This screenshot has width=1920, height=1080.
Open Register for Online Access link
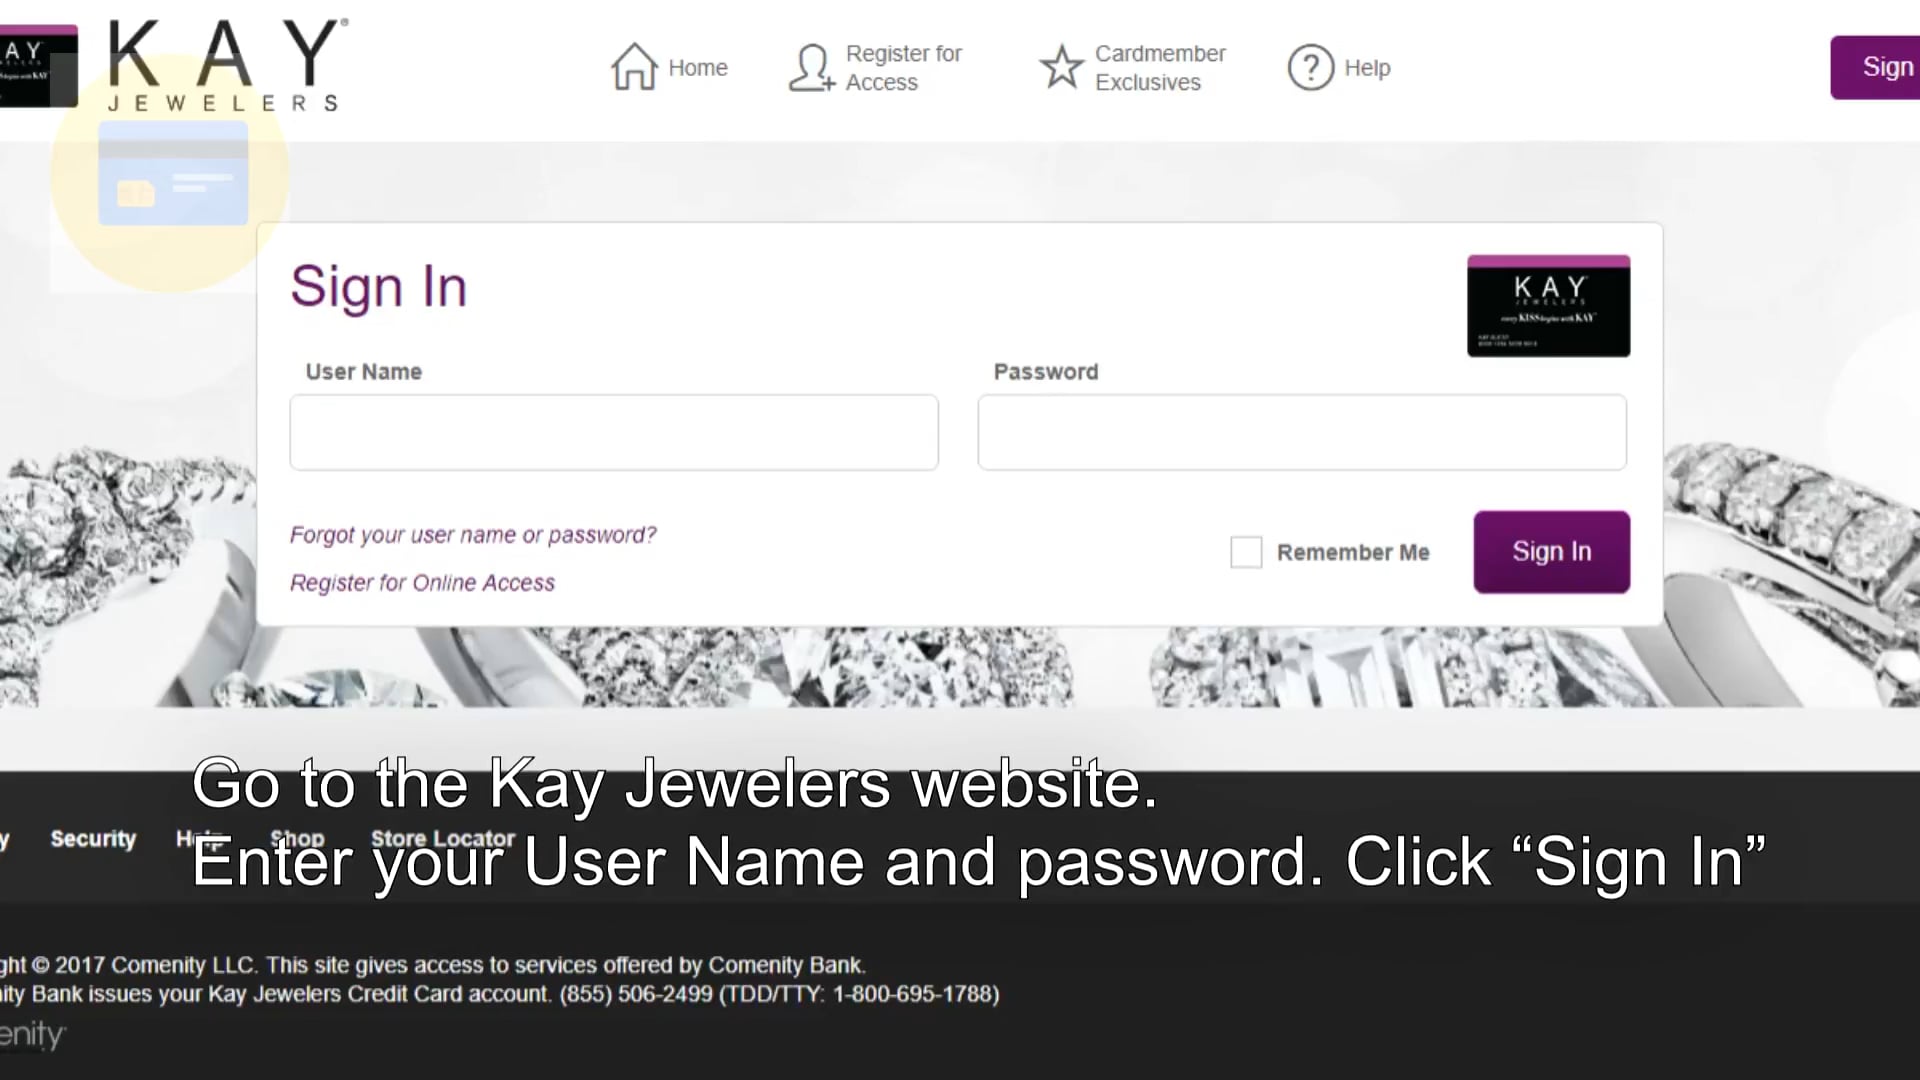(x=422, y=583)
